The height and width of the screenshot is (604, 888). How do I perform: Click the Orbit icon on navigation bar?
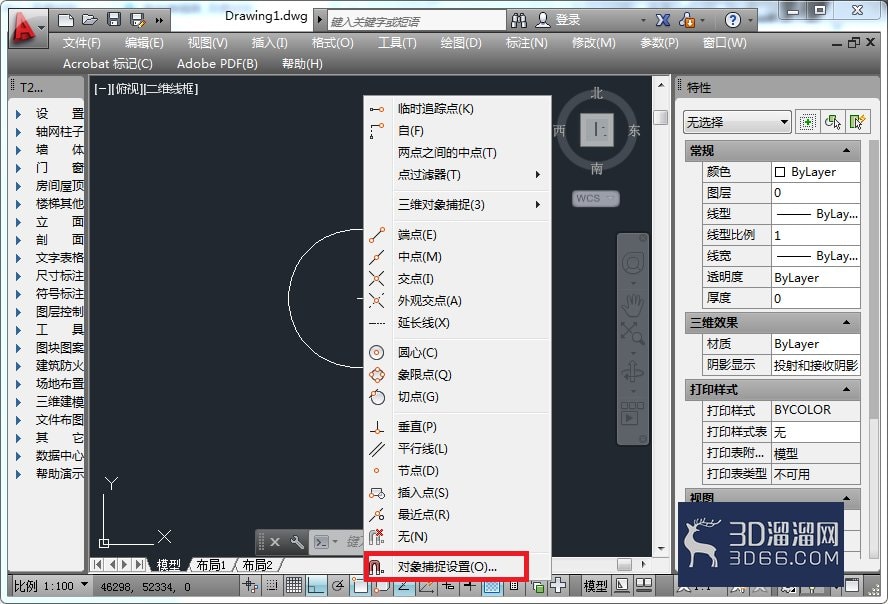pos(633,372)
